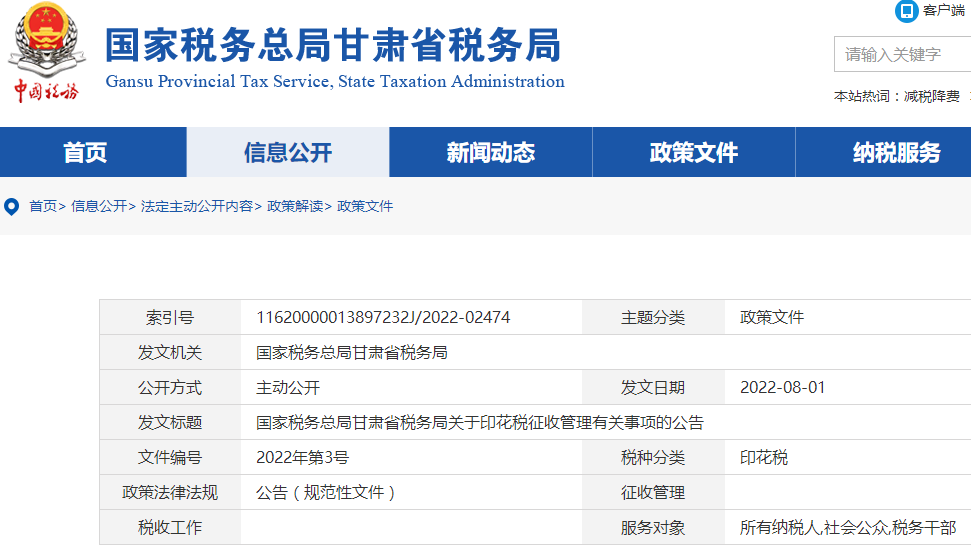Click the red 中国税务 calligraphy logo
Screen dimensions: 971x555
click(45, 91)
